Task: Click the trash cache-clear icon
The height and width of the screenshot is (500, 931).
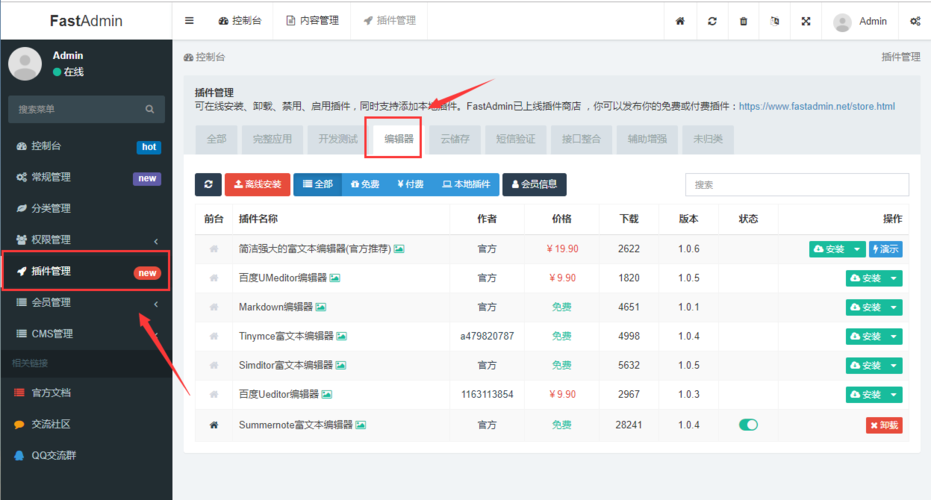Action: point(743,21)
